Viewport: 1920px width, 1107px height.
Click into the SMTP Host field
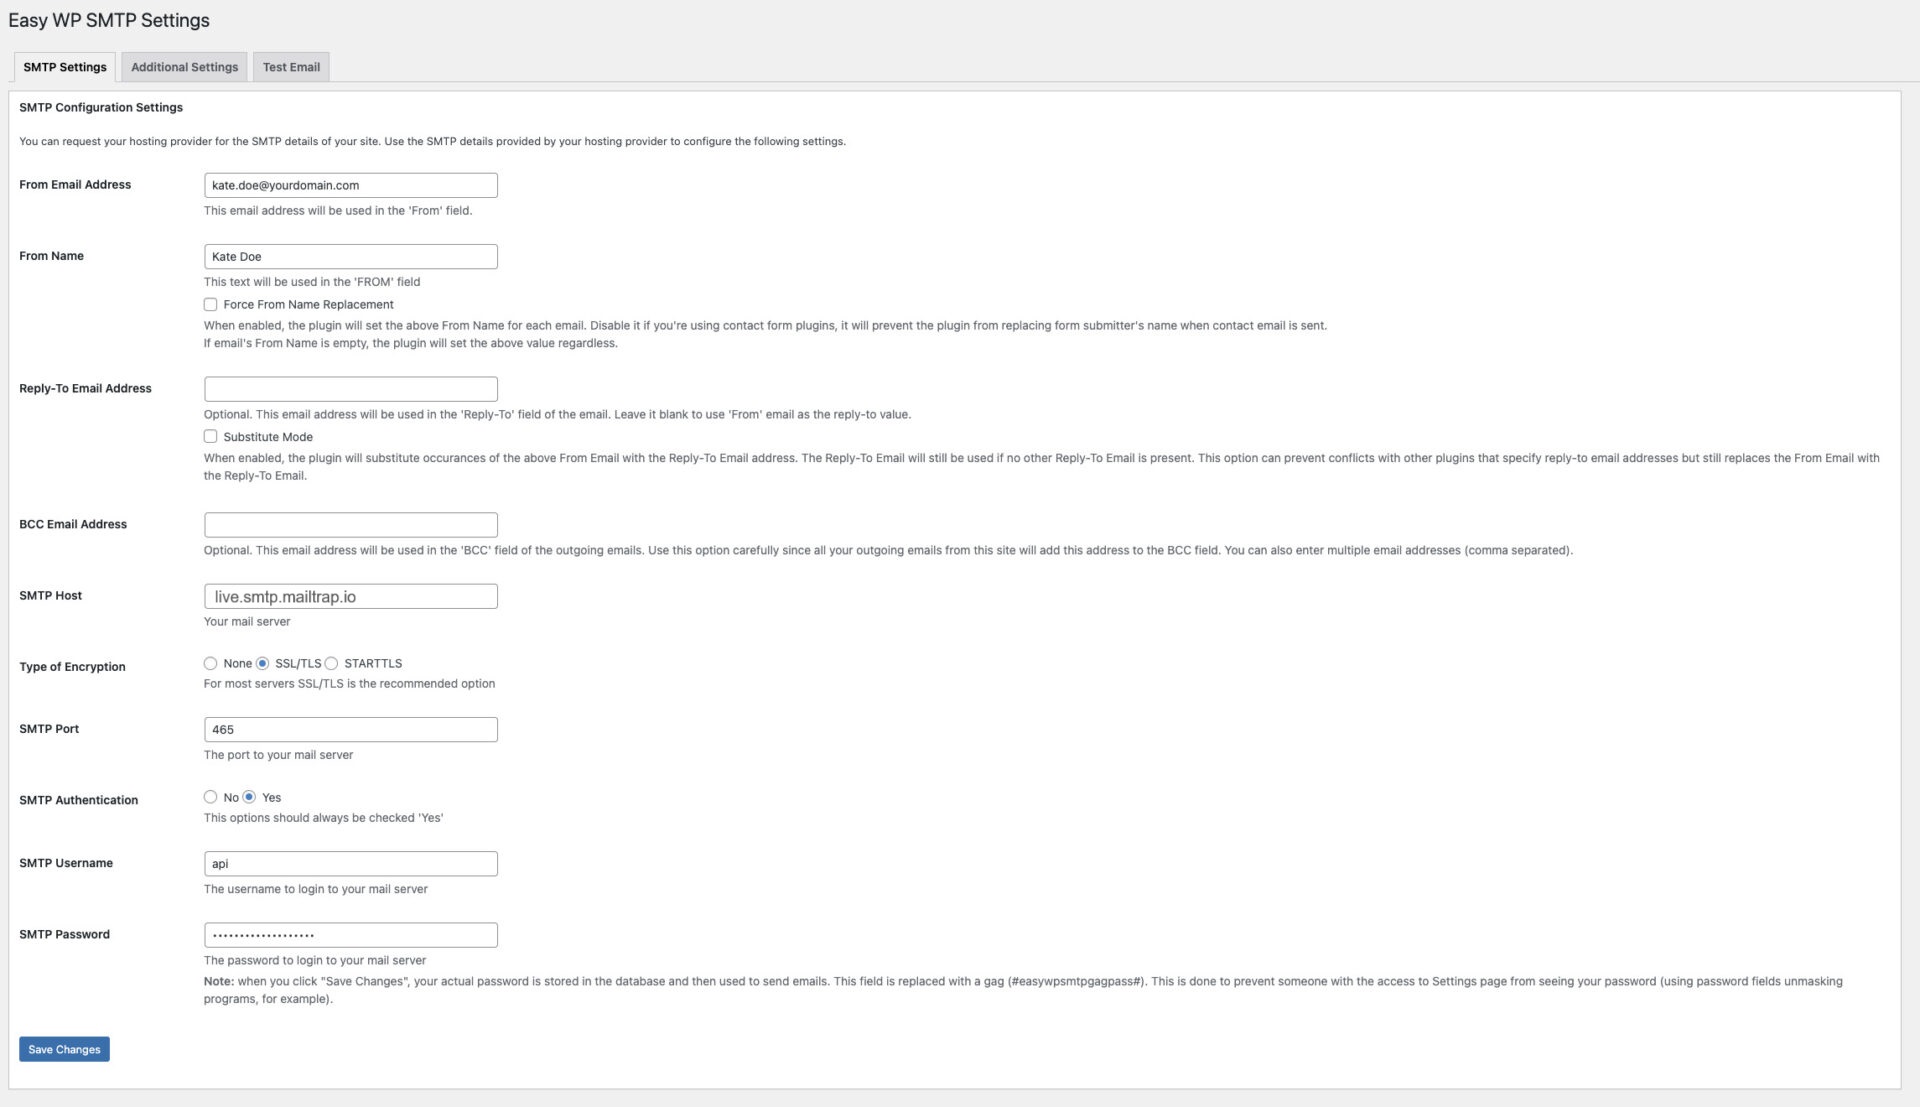point(350,596)
